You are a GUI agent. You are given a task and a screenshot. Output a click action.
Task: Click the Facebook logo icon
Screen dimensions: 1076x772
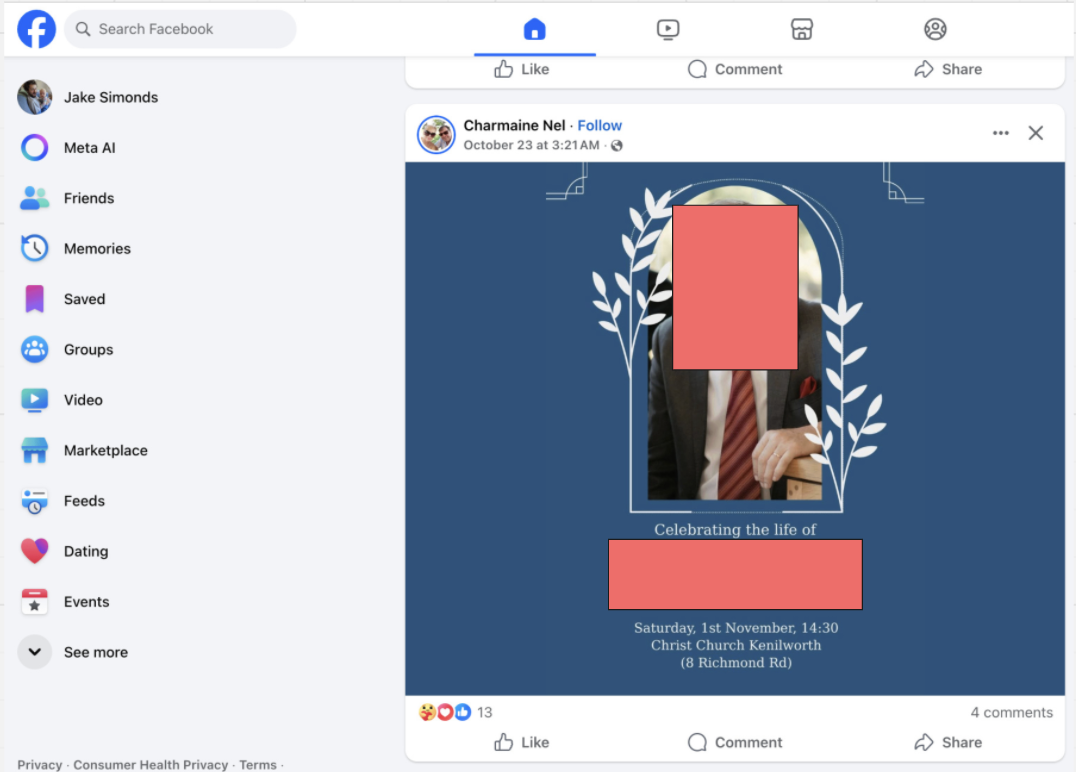coord(36,29)
